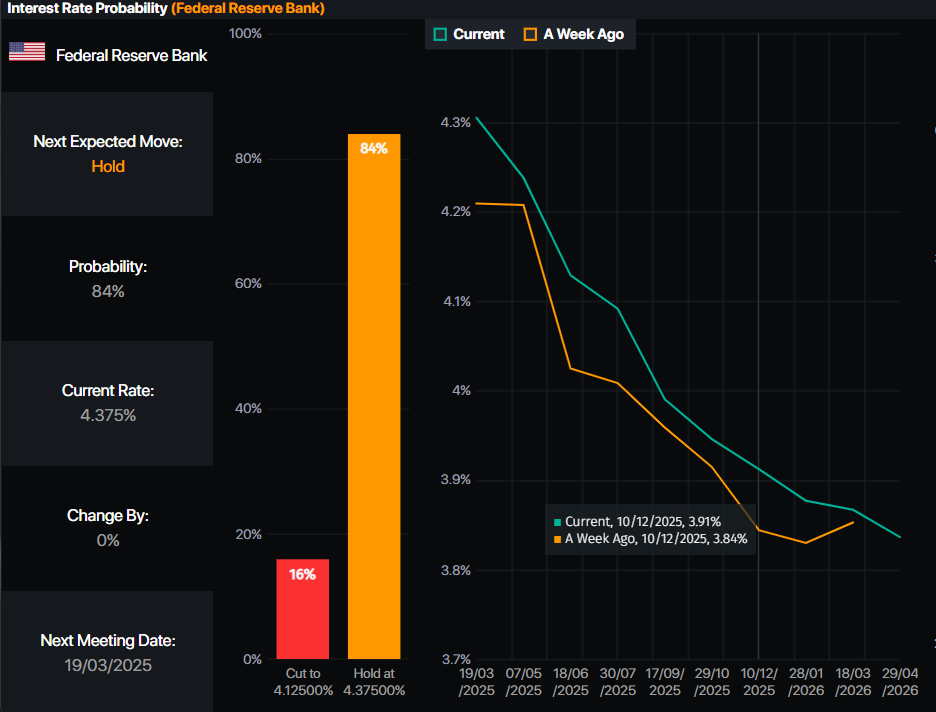
Task: Select the 18/06/2025 x-axis date
Action: [x=571, y=682]
